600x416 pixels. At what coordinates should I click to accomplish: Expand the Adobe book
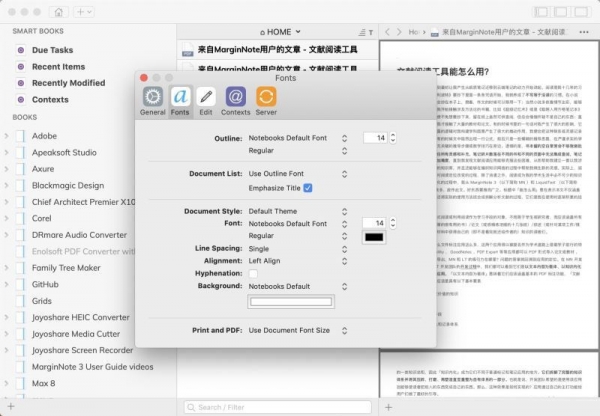point(7,136)
